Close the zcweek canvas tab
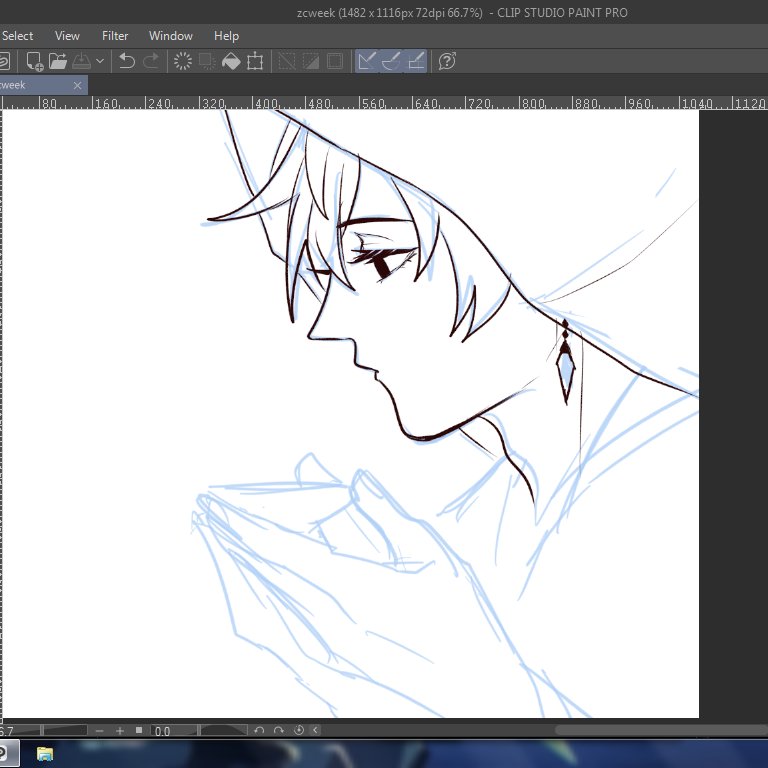Screen dimensions: 768x768 point(77,86)
